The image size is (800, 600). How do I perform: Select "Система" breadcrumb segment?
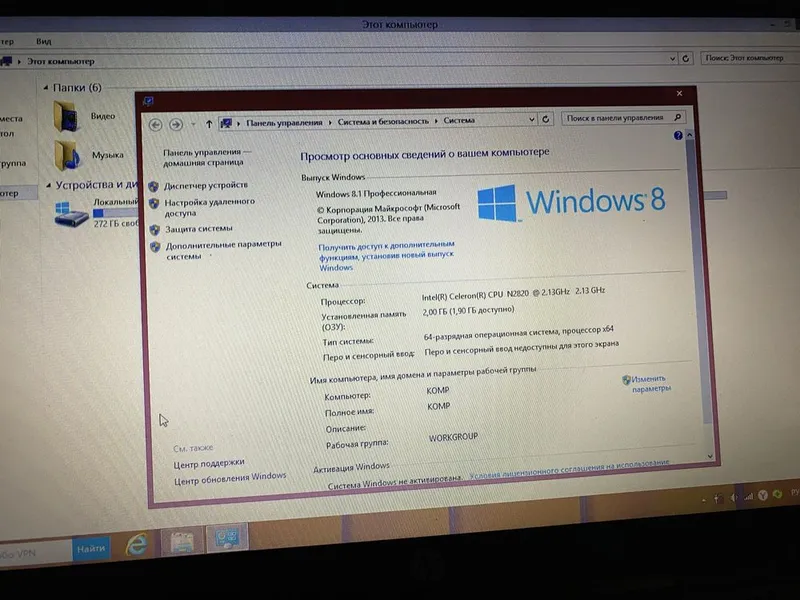coord(459,120)
